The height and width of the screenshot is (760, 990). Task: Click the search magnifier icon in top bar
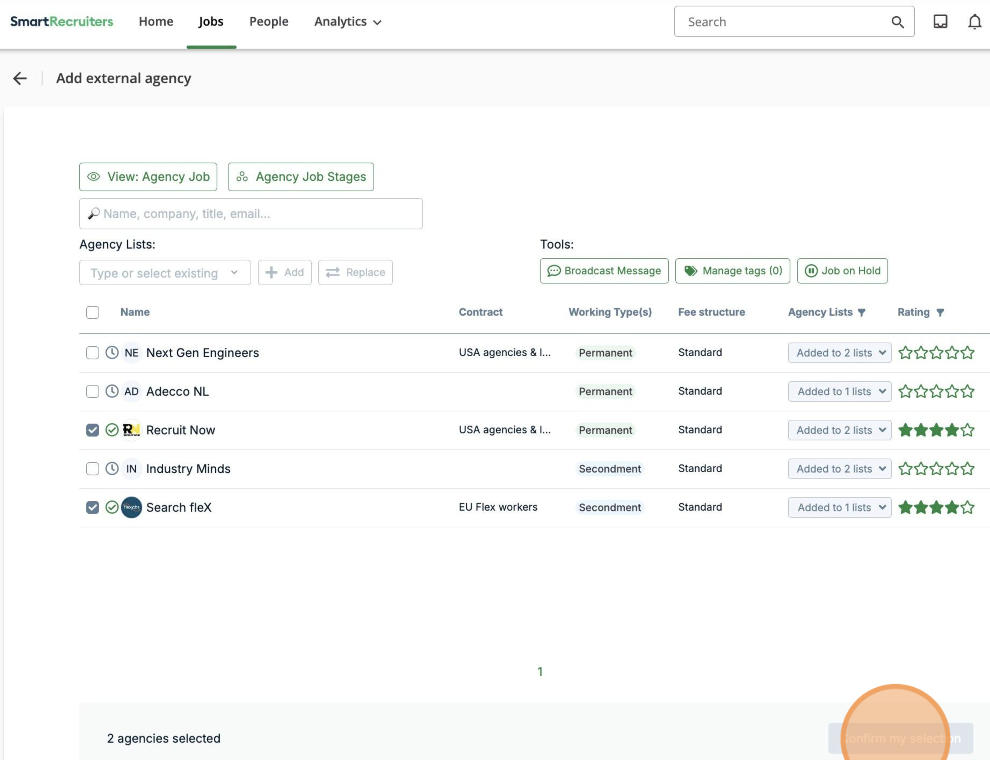(897, 22)
